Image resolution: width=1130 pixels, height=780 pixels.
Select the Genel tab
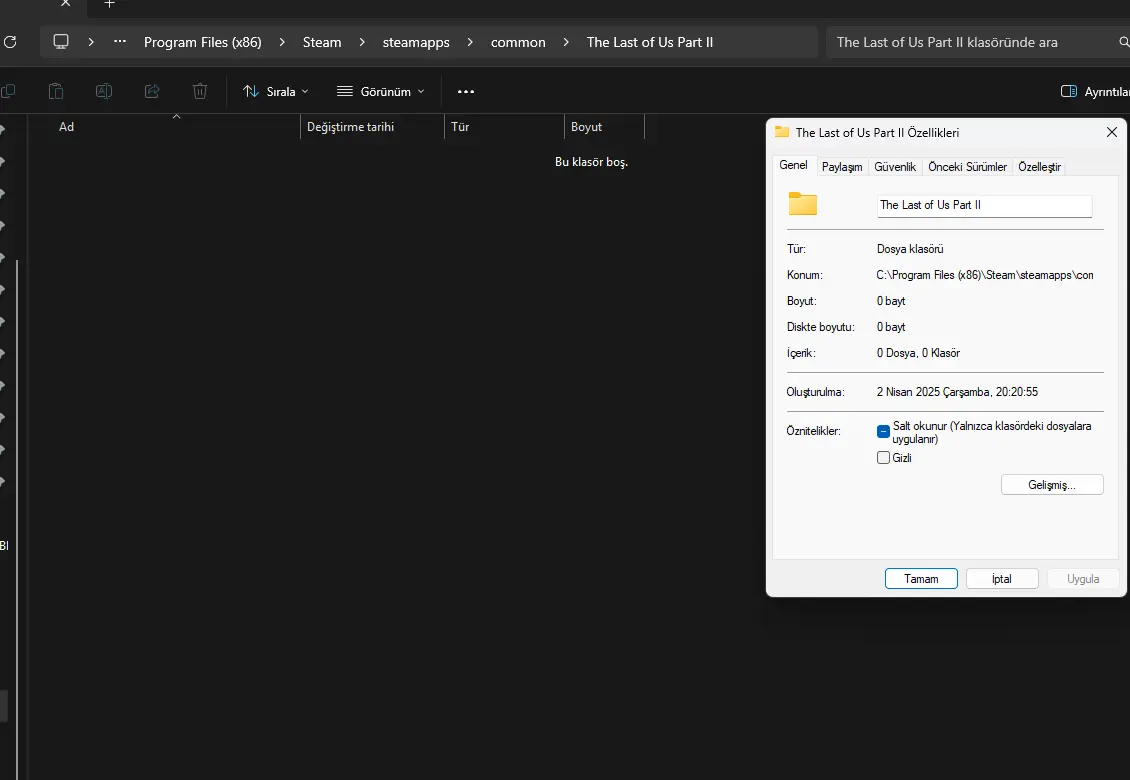click(793, 165)
